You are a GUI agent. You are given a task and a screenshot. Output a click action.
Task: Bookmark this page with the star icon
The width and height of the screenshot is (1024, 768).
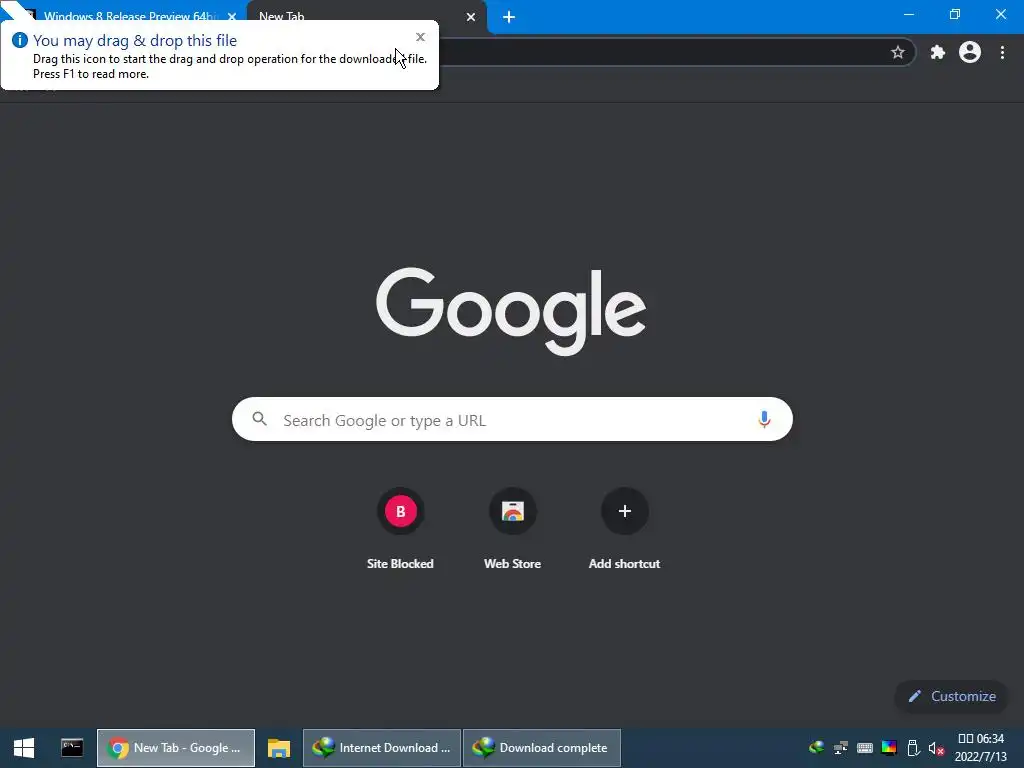[898, 52]
